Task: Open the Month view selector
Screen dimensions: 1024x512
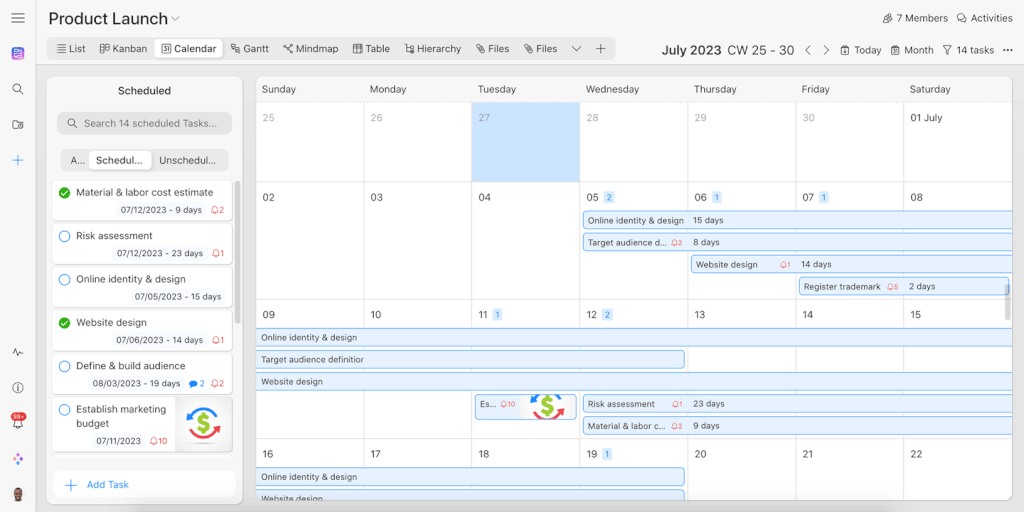Action: pos(912,50)
